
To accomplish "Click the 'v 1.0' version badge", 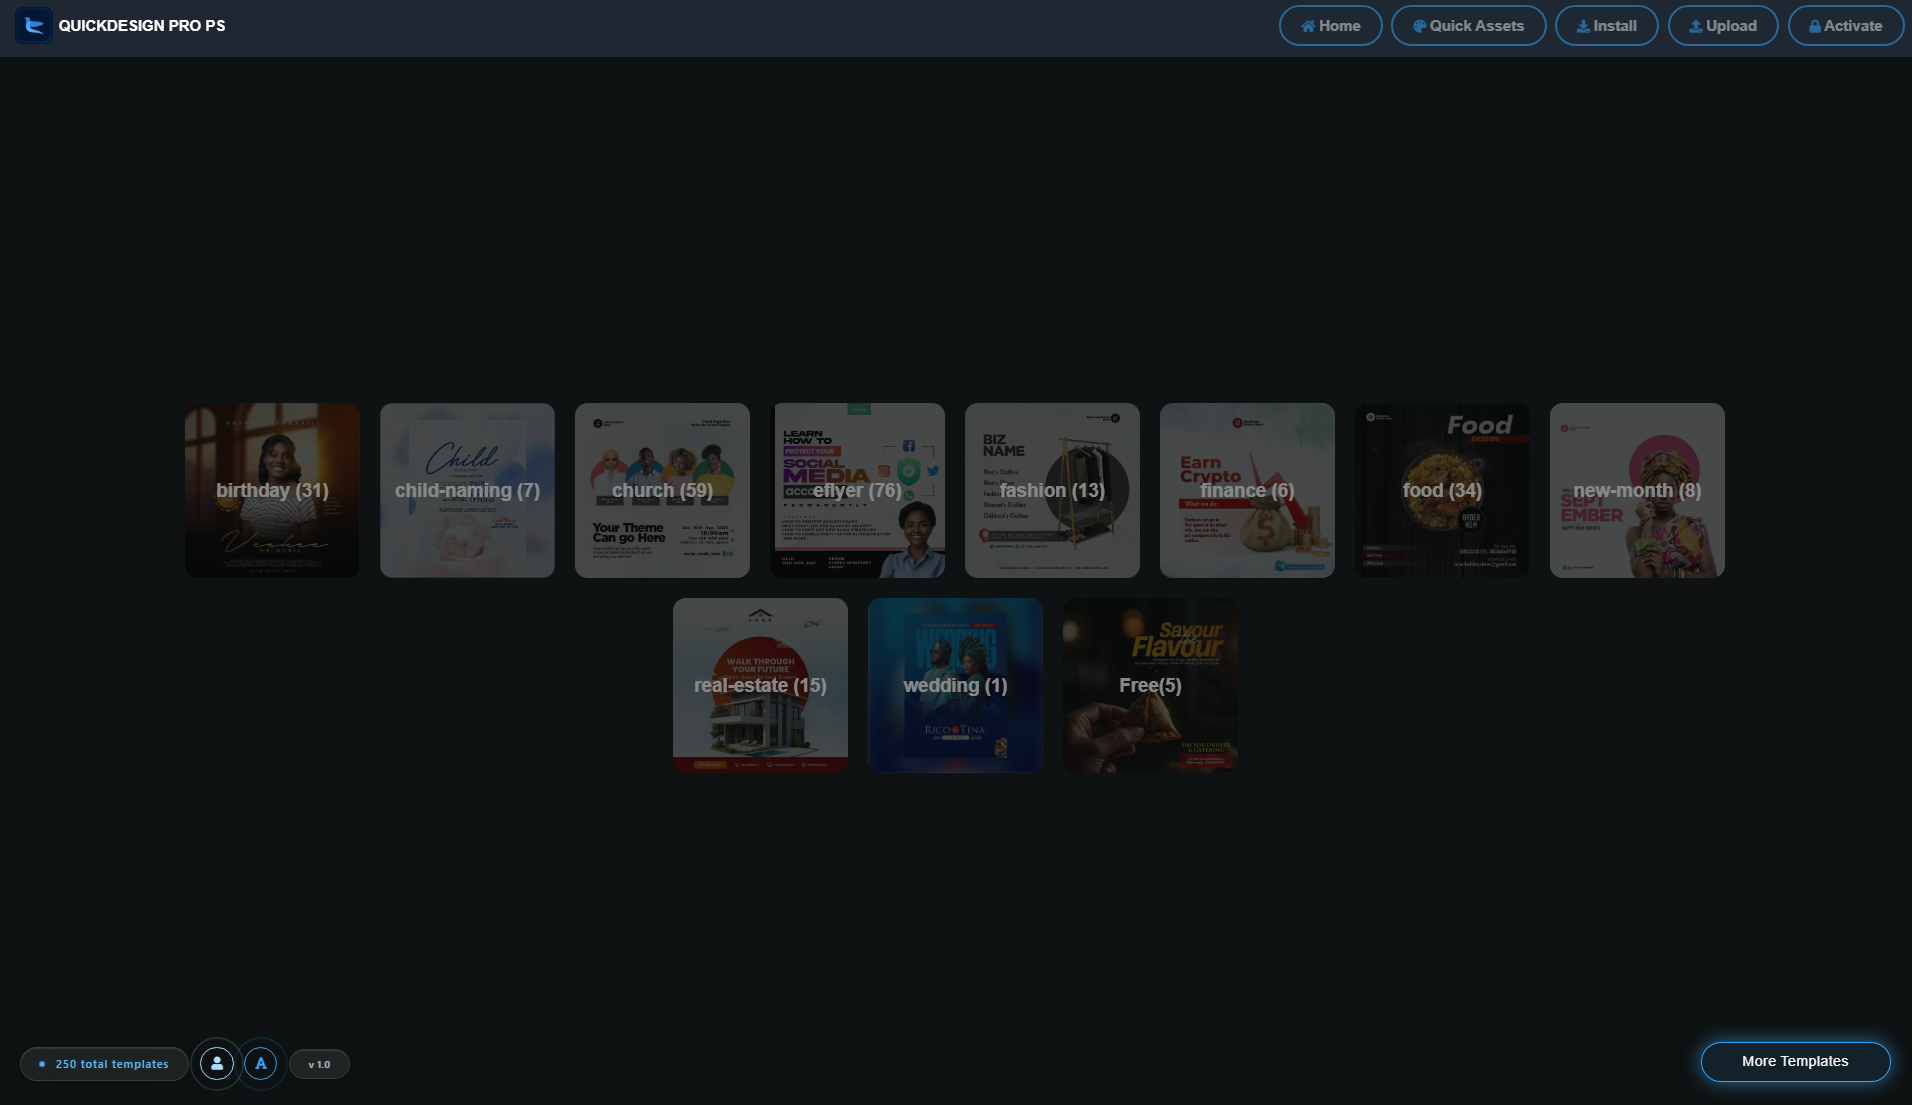I will click(319, 1063).
